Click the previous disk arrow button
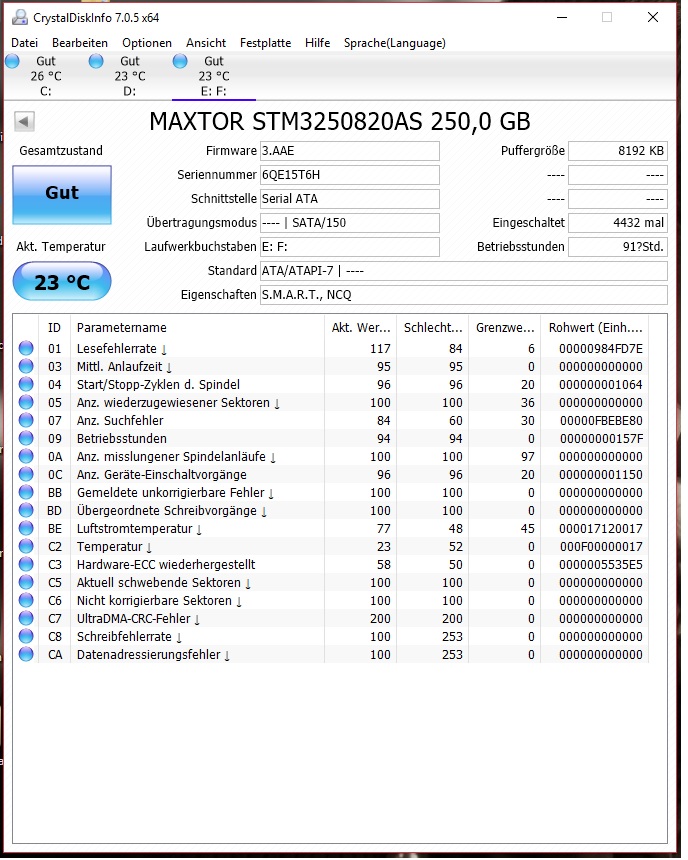The width and height of the screenshot is (688, 860). click(x=24, y=121)
